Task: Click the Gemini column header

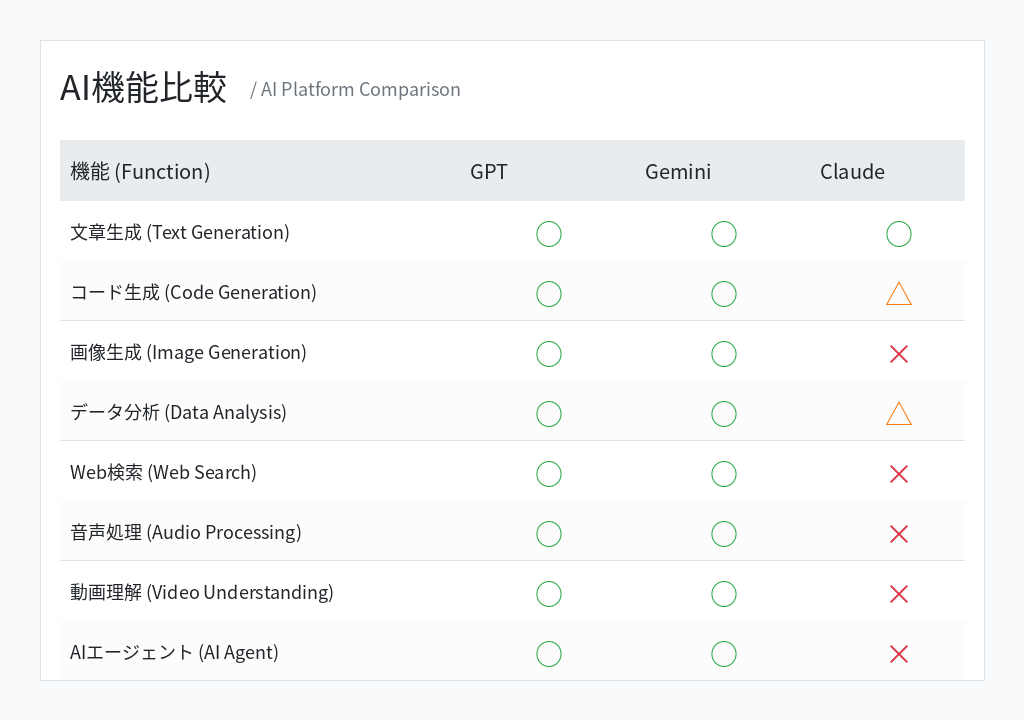Action: click(678, 172)
